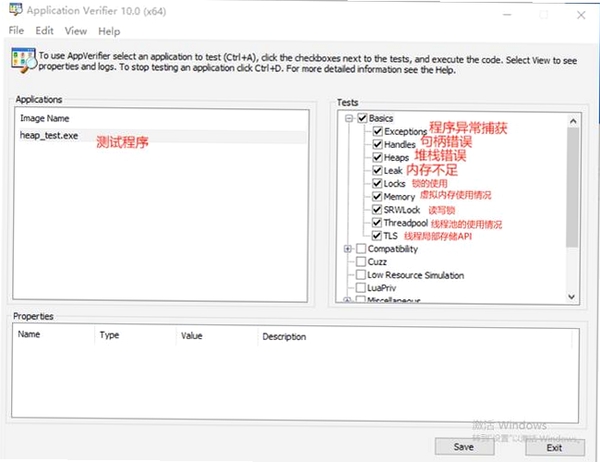The height and width of the screenshot is (462, 600).
Task: Uncheck the Heaps test checkbox
Action: click(377, 157)
